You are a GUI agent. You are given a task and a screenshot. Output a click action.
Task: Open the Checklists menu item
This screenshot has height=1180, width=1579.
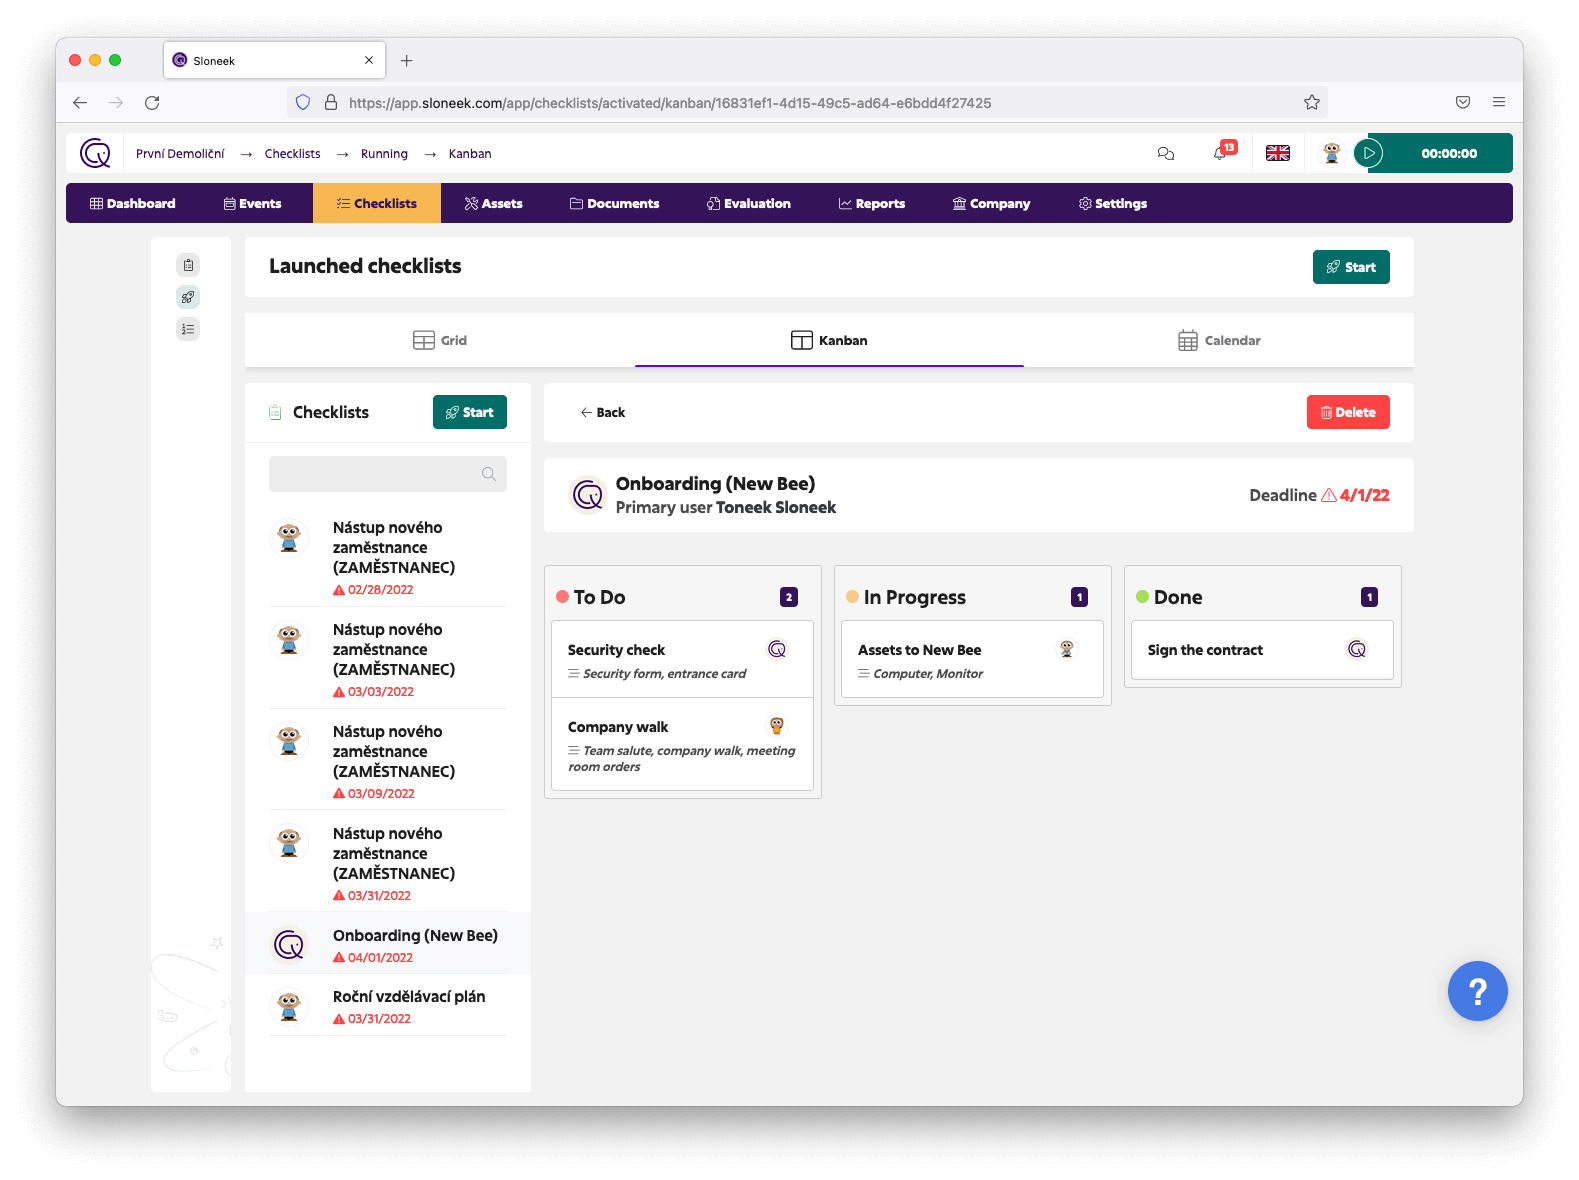pyautogui.click(x=377, y=203)
